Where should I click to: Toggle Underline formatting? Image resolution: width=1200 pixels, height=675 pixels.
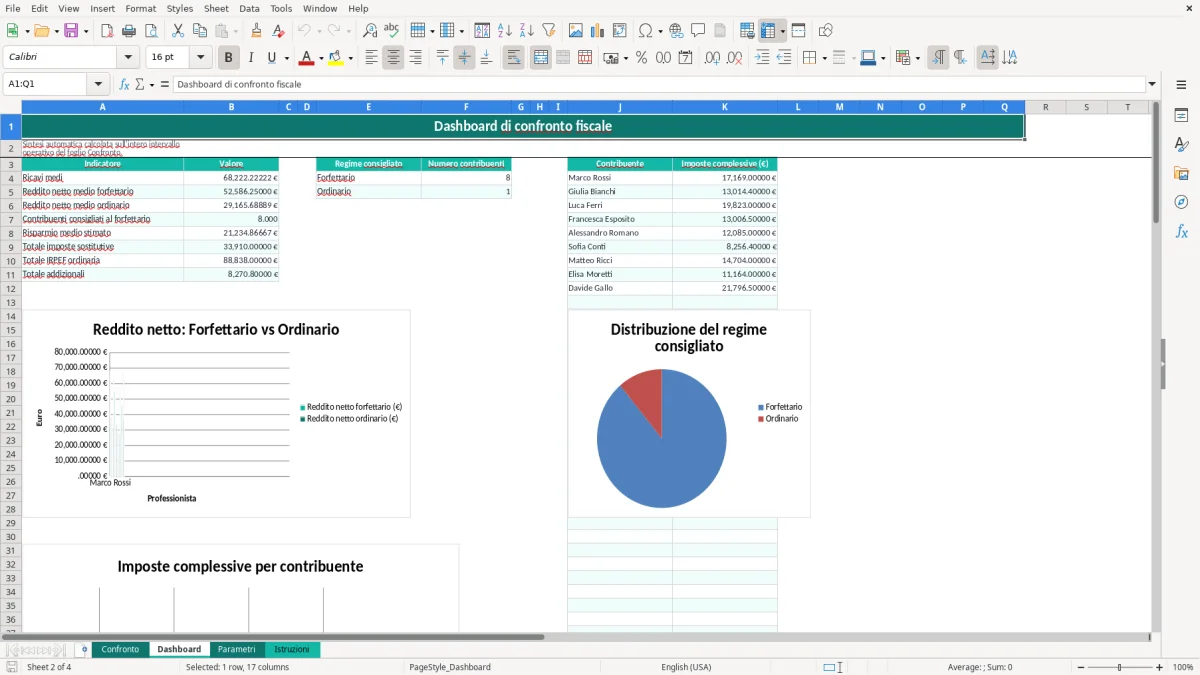[271, 58]
